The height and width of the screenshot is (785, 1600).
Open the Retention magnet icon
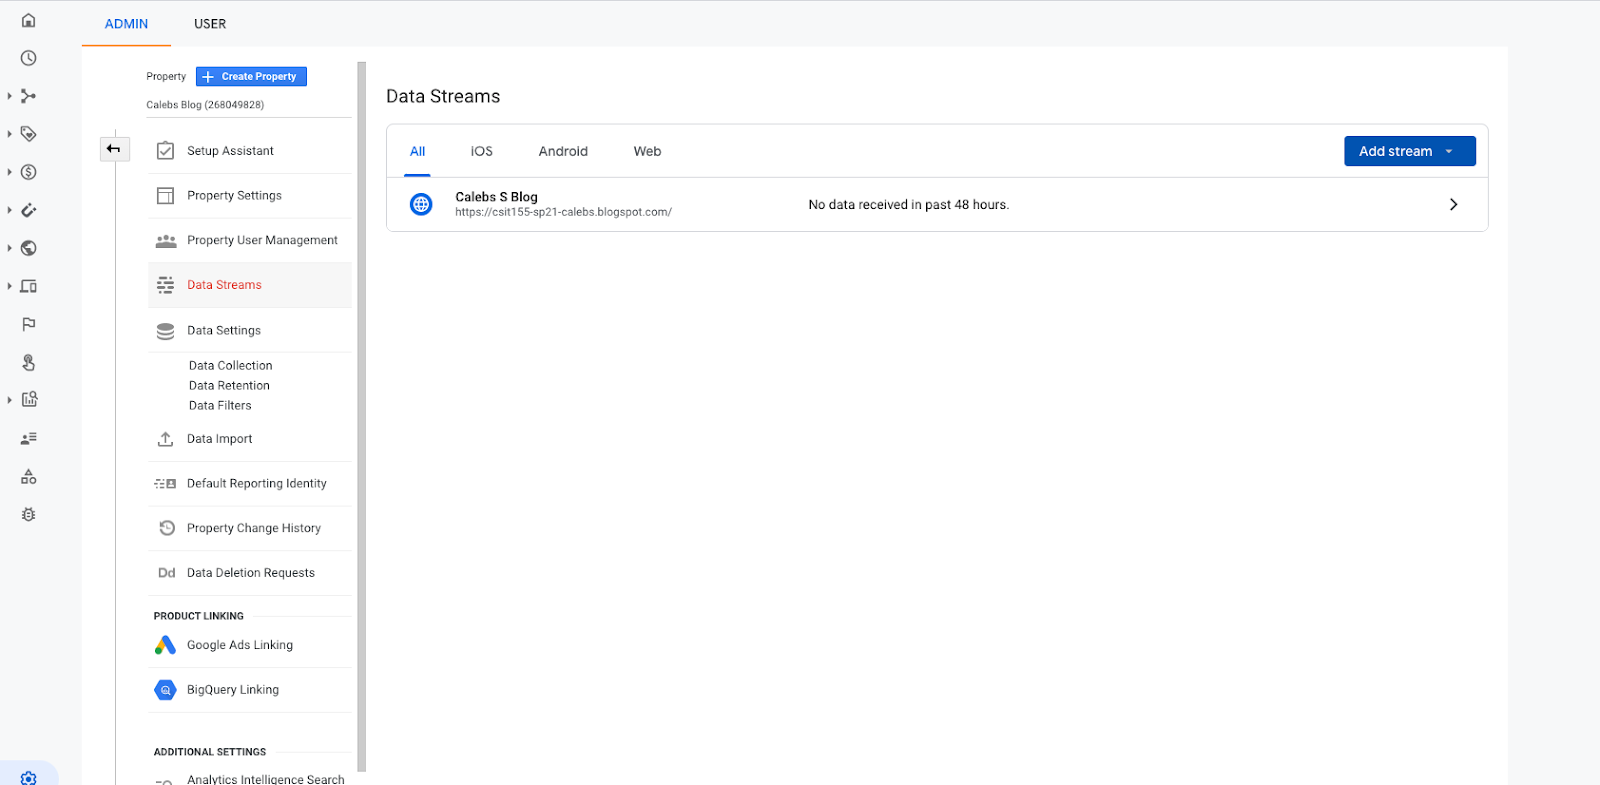click(x=29, y=210)
